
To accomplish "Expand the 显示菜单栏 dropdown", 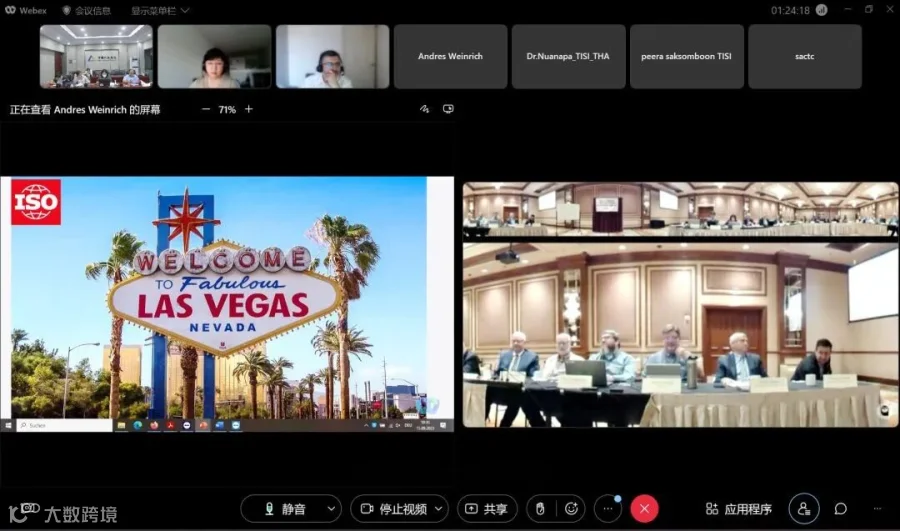I will pos(160,10).
